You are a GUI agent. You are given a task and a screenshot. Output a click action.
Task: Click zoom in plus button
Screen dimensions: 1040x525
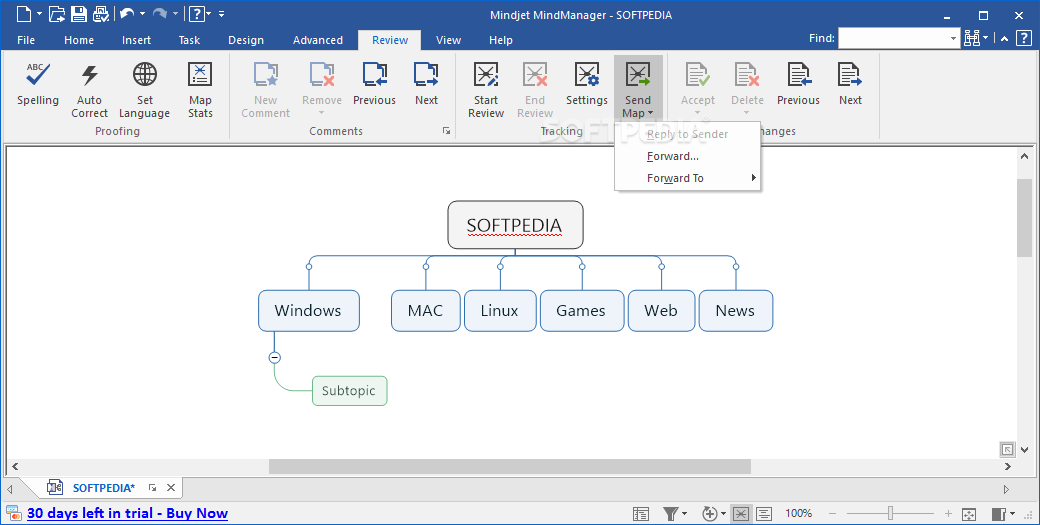[948, 514]
